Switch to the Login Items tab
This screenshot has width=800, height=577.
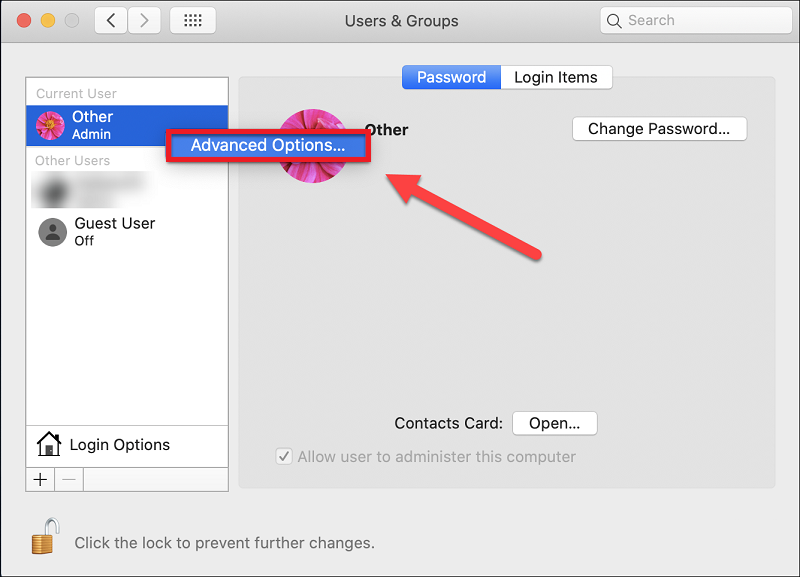(555, 77)
